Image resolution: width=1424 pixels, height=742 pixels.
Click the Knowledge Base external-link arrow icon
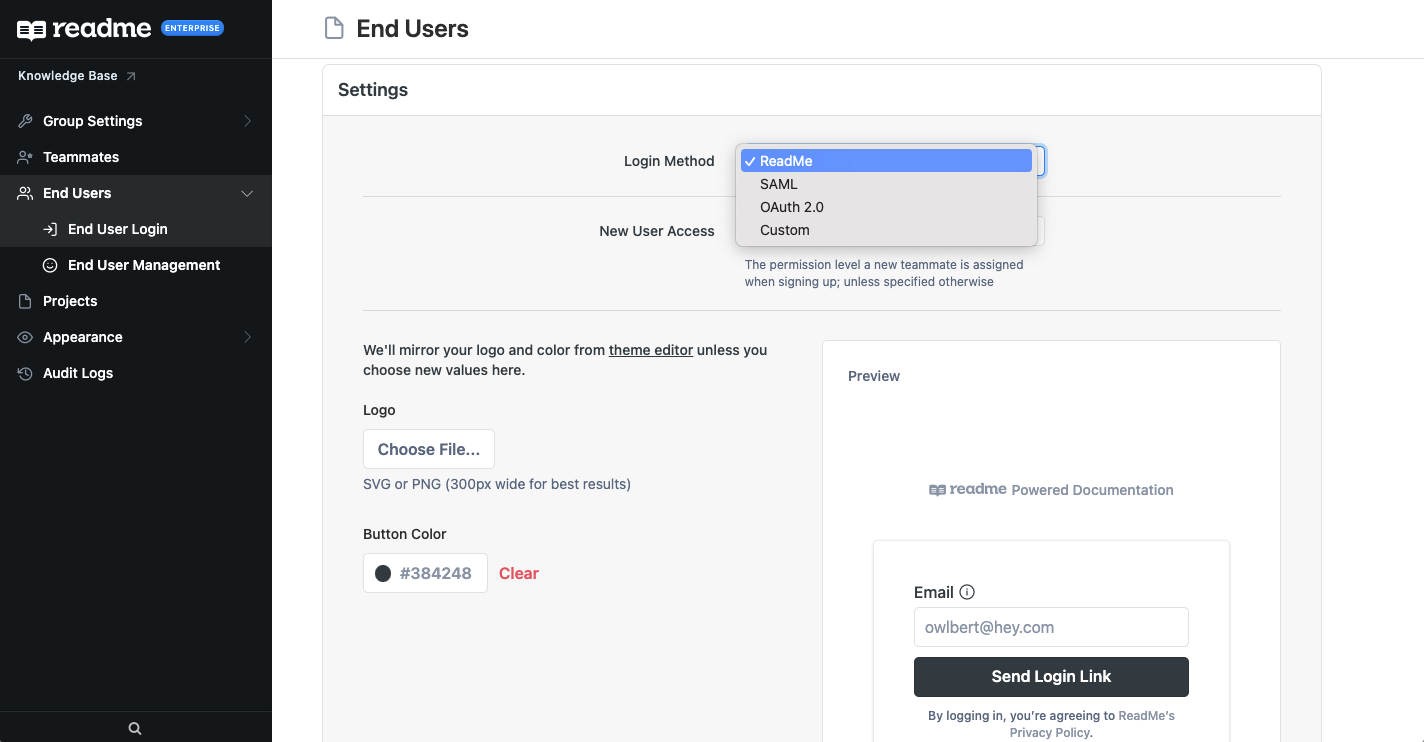coord(131,76)
